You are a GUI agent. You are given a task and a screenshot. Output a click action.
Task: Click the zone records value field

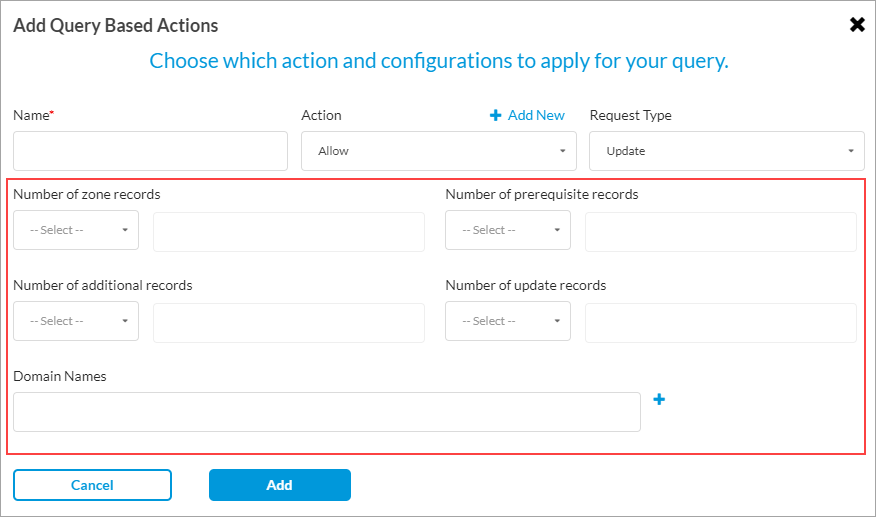pyautogui.click(x=288, y=231)
